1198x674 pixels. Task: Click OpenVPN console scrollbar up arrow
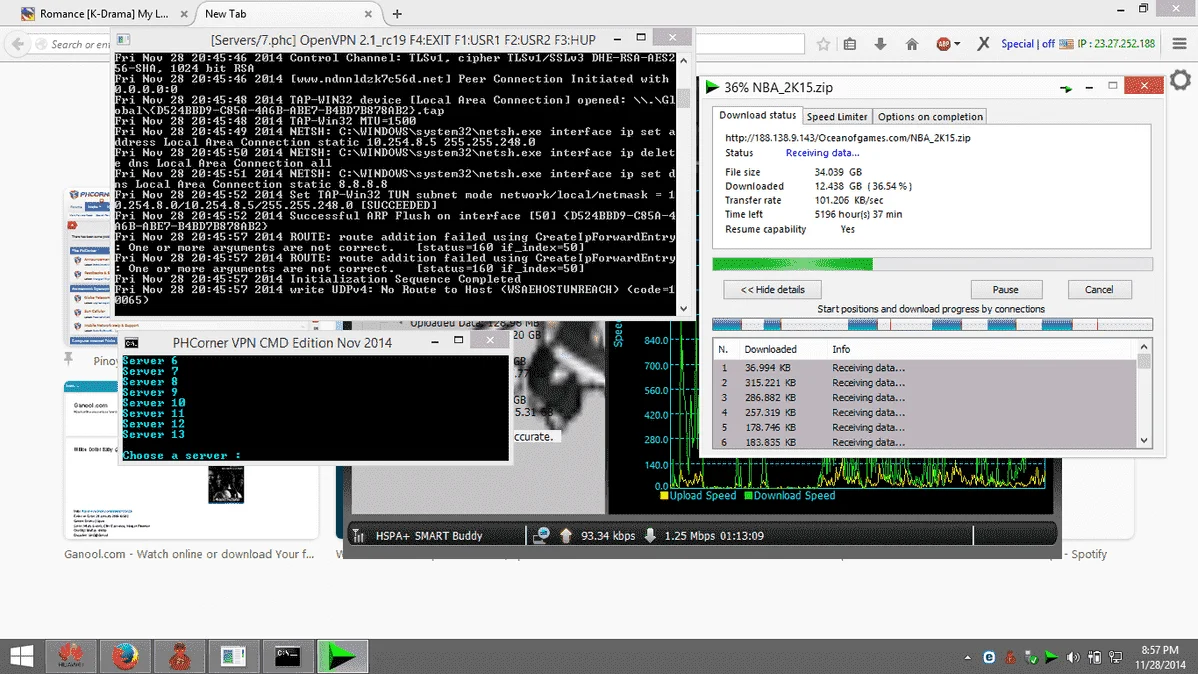[684, 60]
